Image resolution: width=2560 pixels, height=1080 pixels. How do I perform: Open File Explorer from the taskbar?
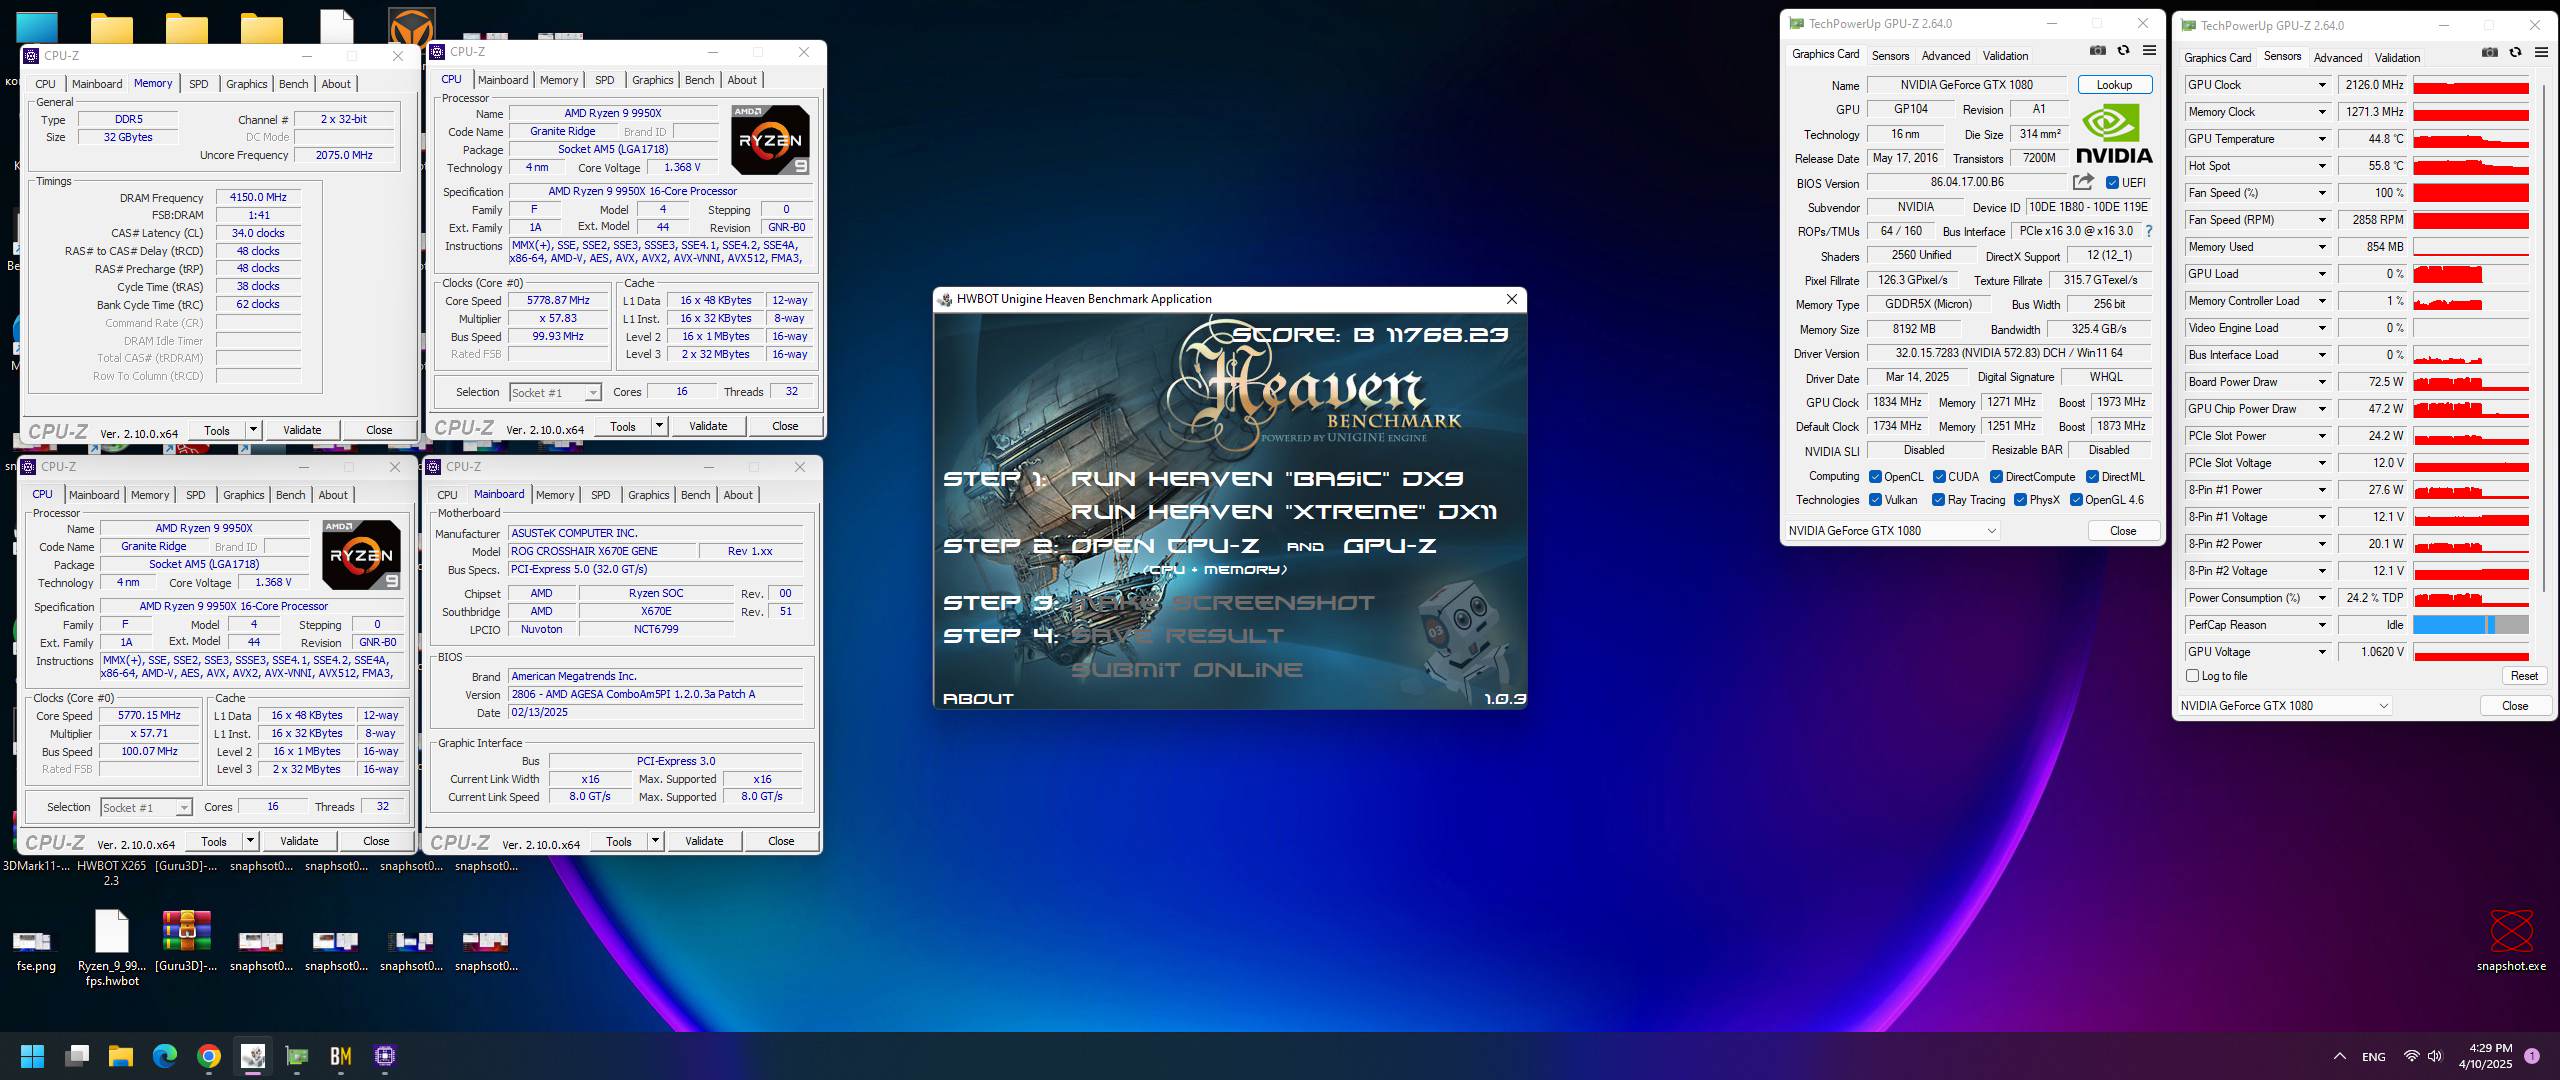tap(121, 1056)
